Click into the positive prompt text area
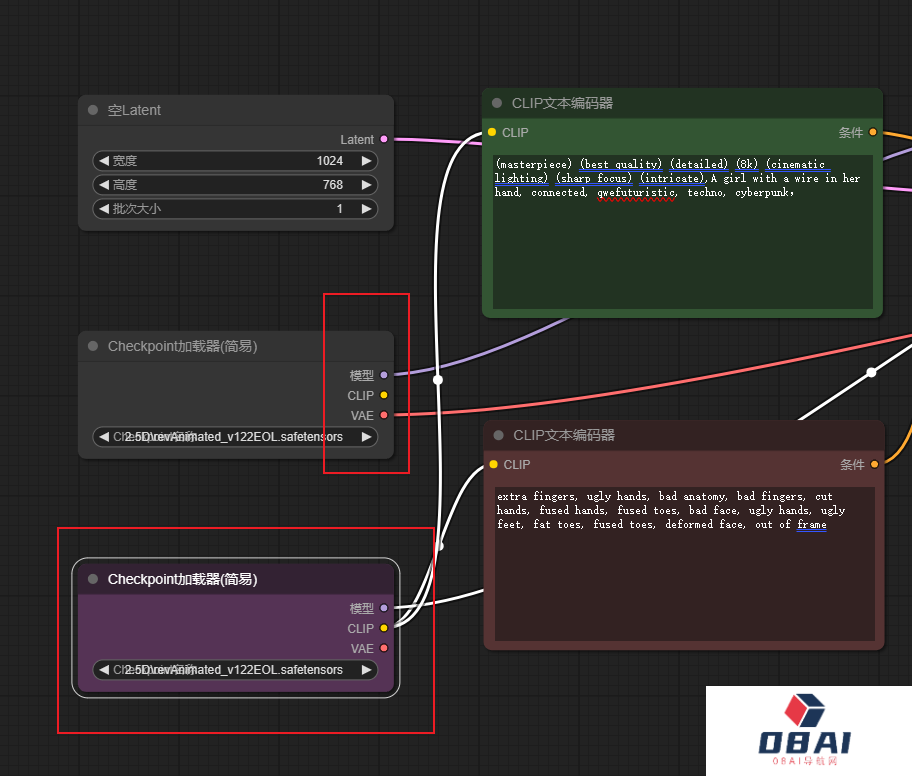 [x=683, y=250]
